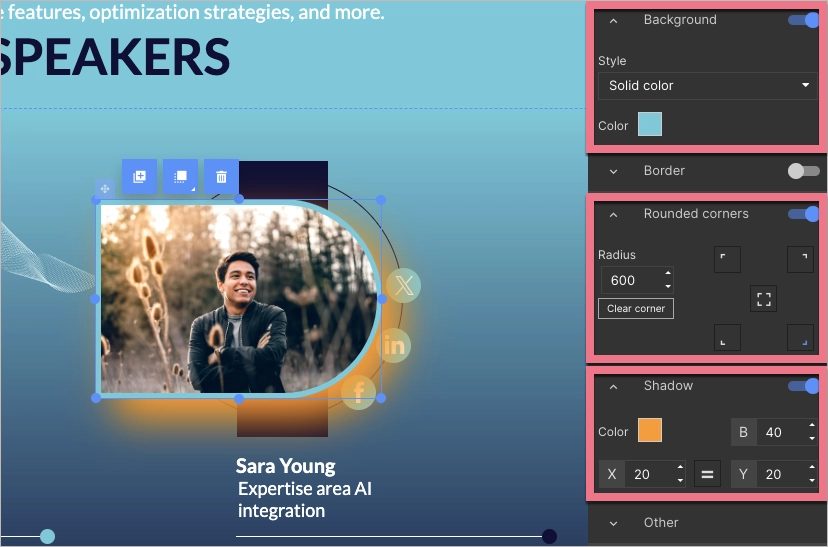Click the X (Twitter) social icon

click(x=403, y=286)
